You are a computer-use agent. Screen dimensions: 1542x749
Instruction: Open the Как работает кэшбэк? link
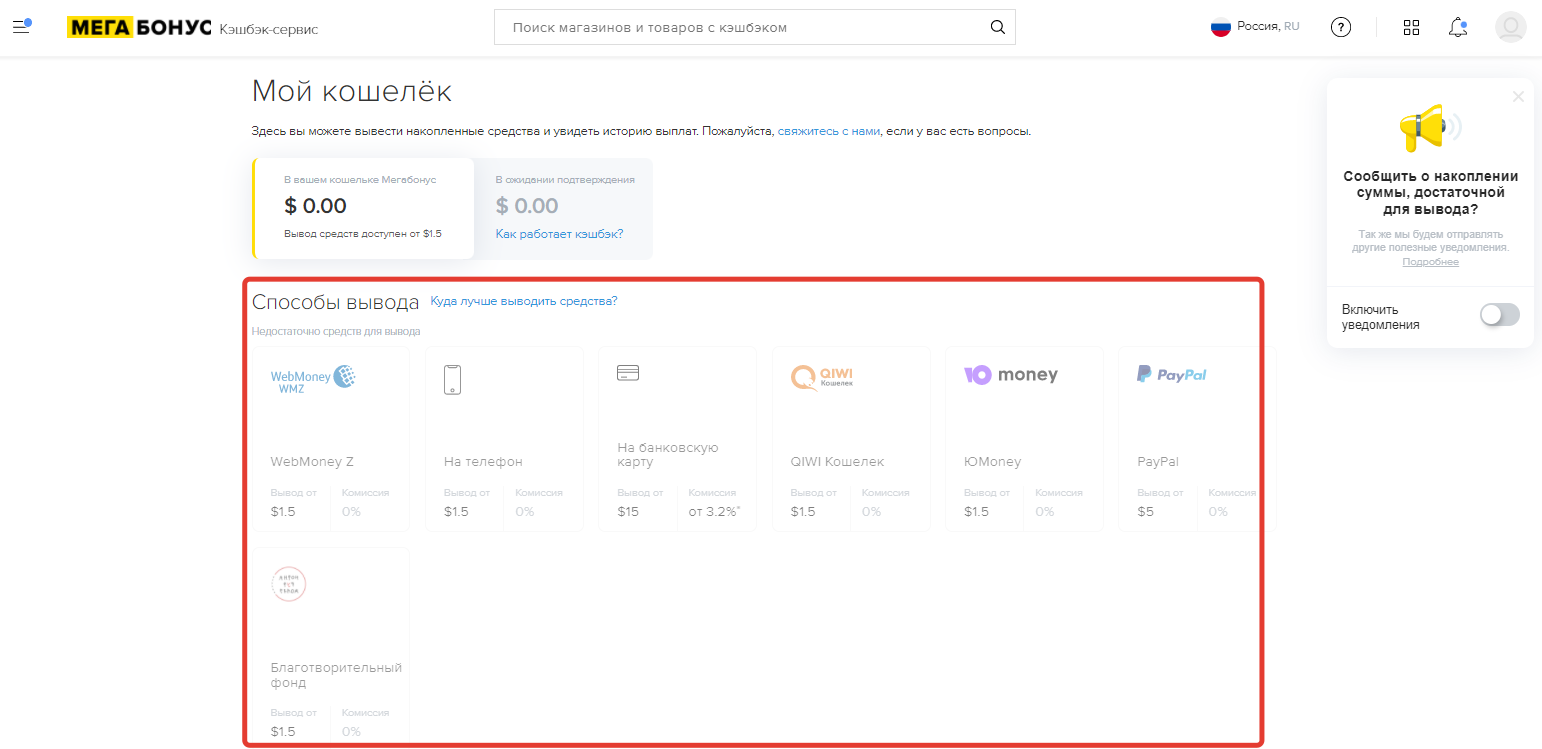tap(559, 234)
